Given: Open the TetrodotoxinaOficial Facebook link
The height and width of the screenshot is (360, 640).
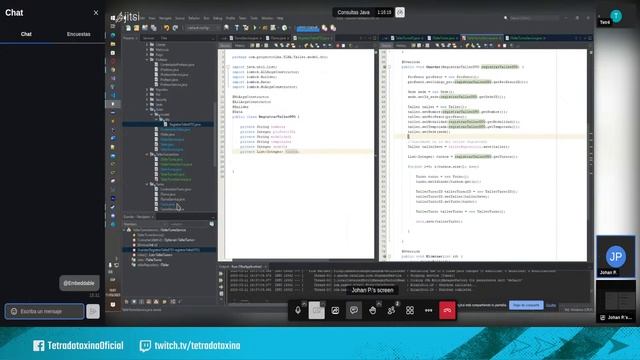Looking at the screenshot, I should pos(78,346).
